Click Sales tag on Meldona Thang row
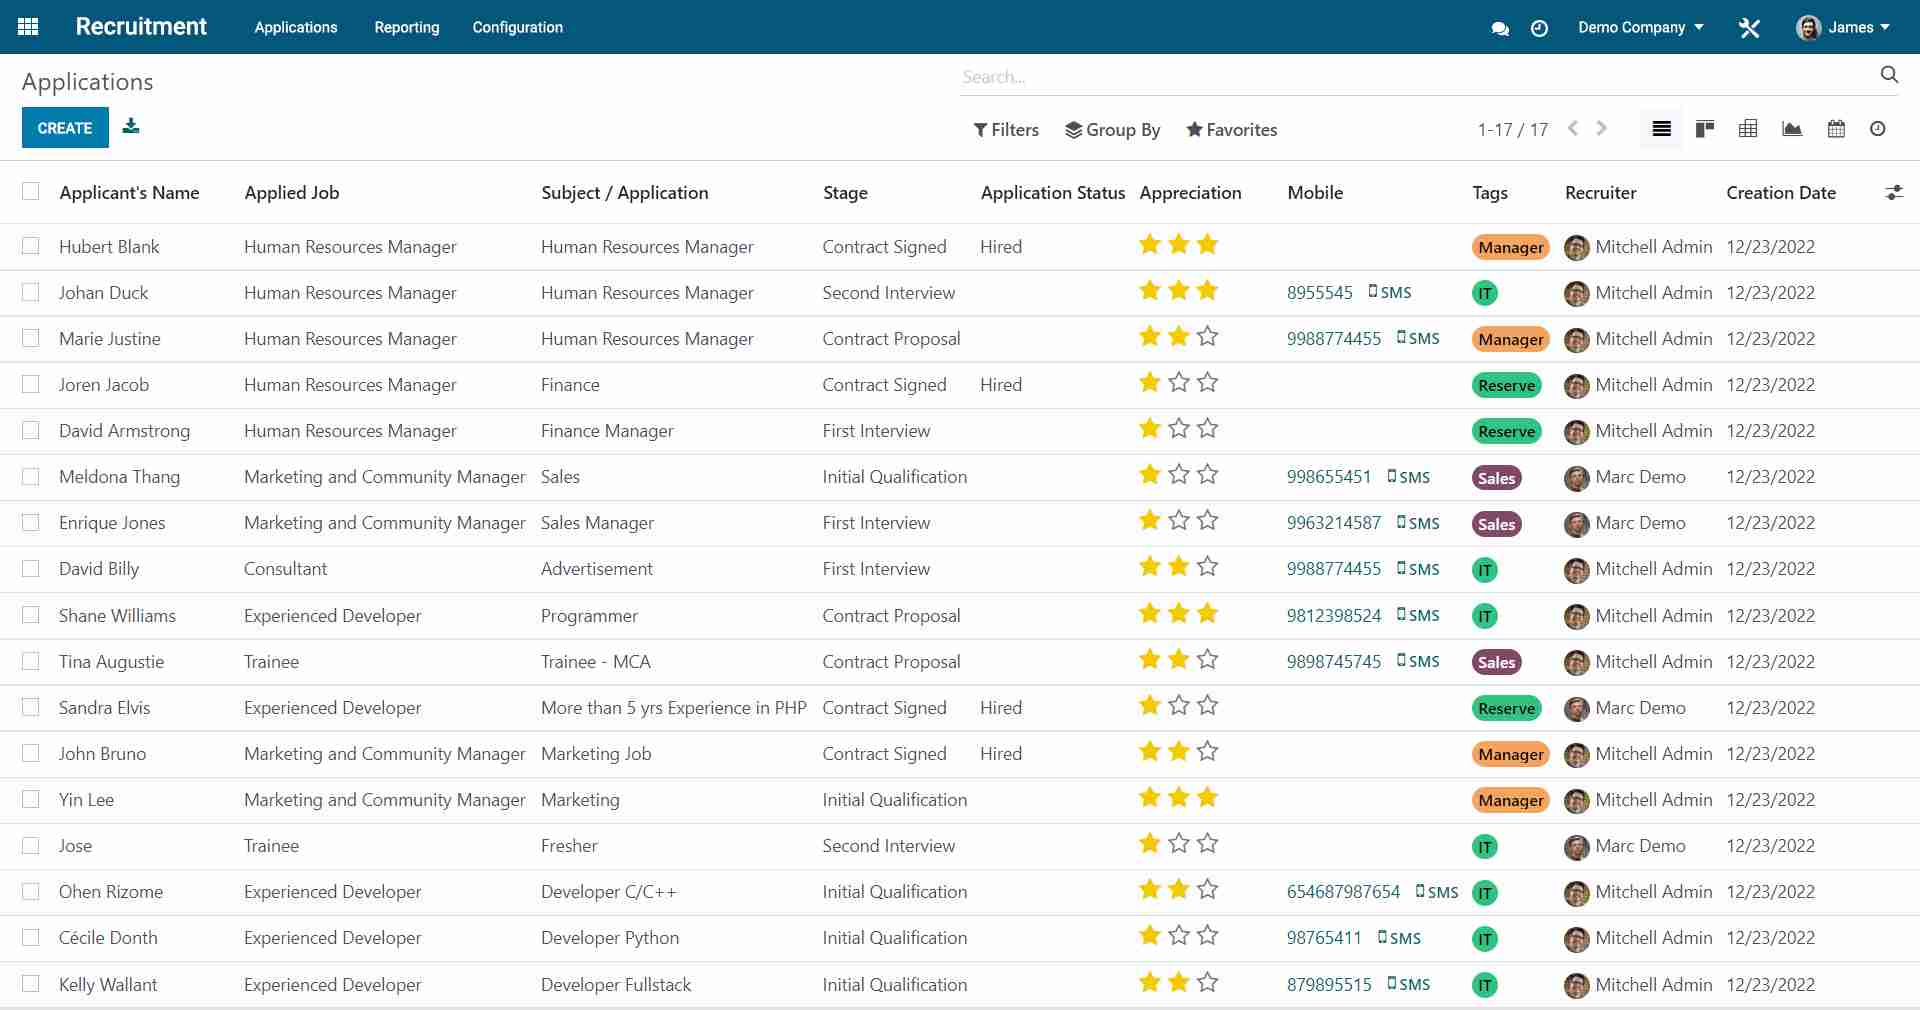 (1496, 478)
